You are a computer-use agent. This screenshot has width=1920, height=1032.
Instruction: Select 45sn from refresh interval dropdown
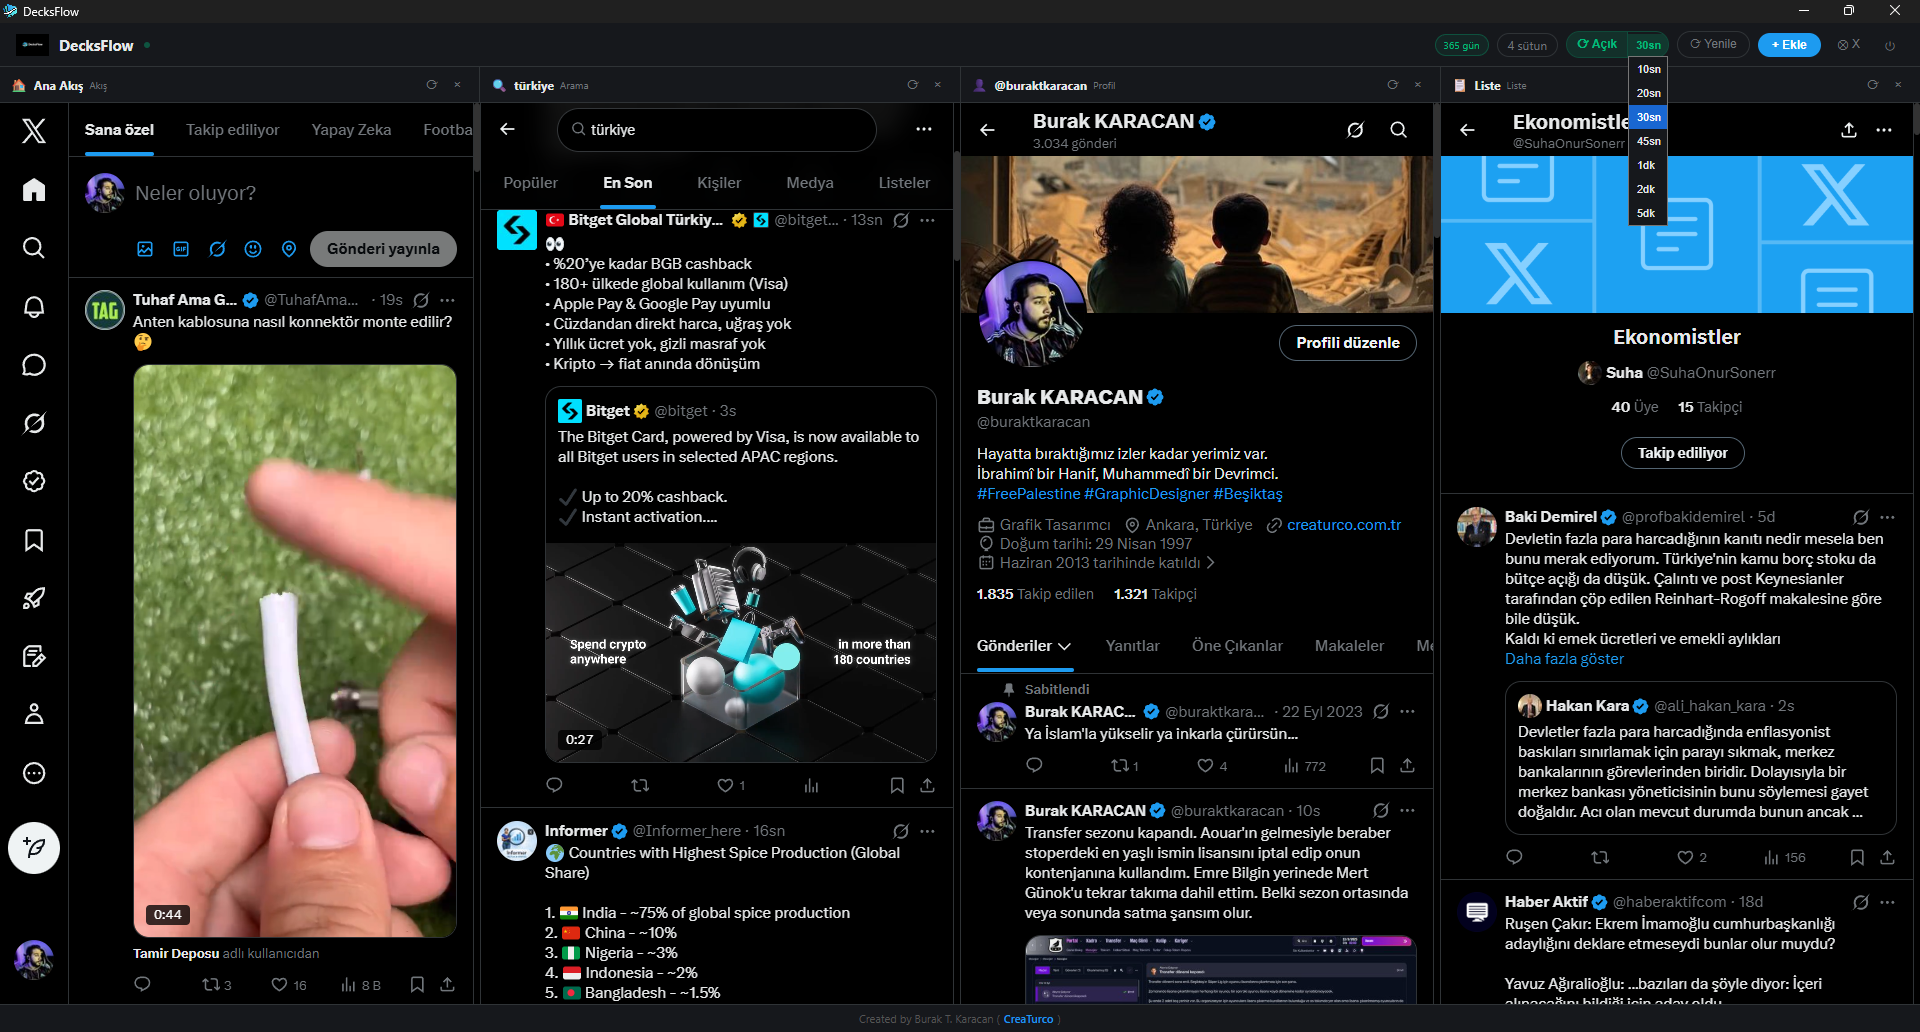[1648, 141]
